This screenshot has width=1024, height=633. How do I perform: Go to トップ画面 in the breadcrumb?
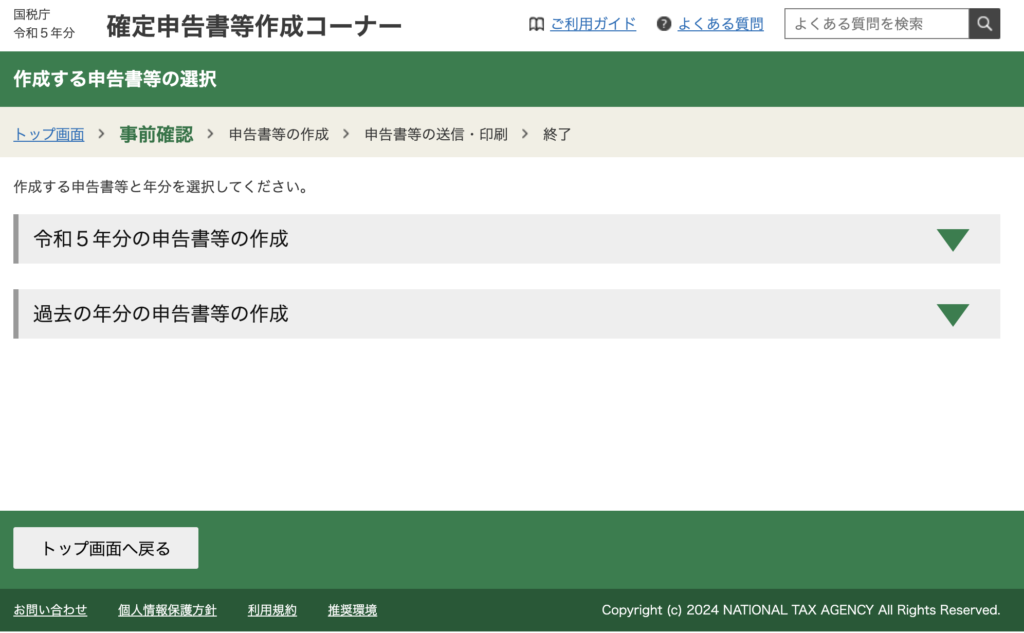click(x=49, y=134)
